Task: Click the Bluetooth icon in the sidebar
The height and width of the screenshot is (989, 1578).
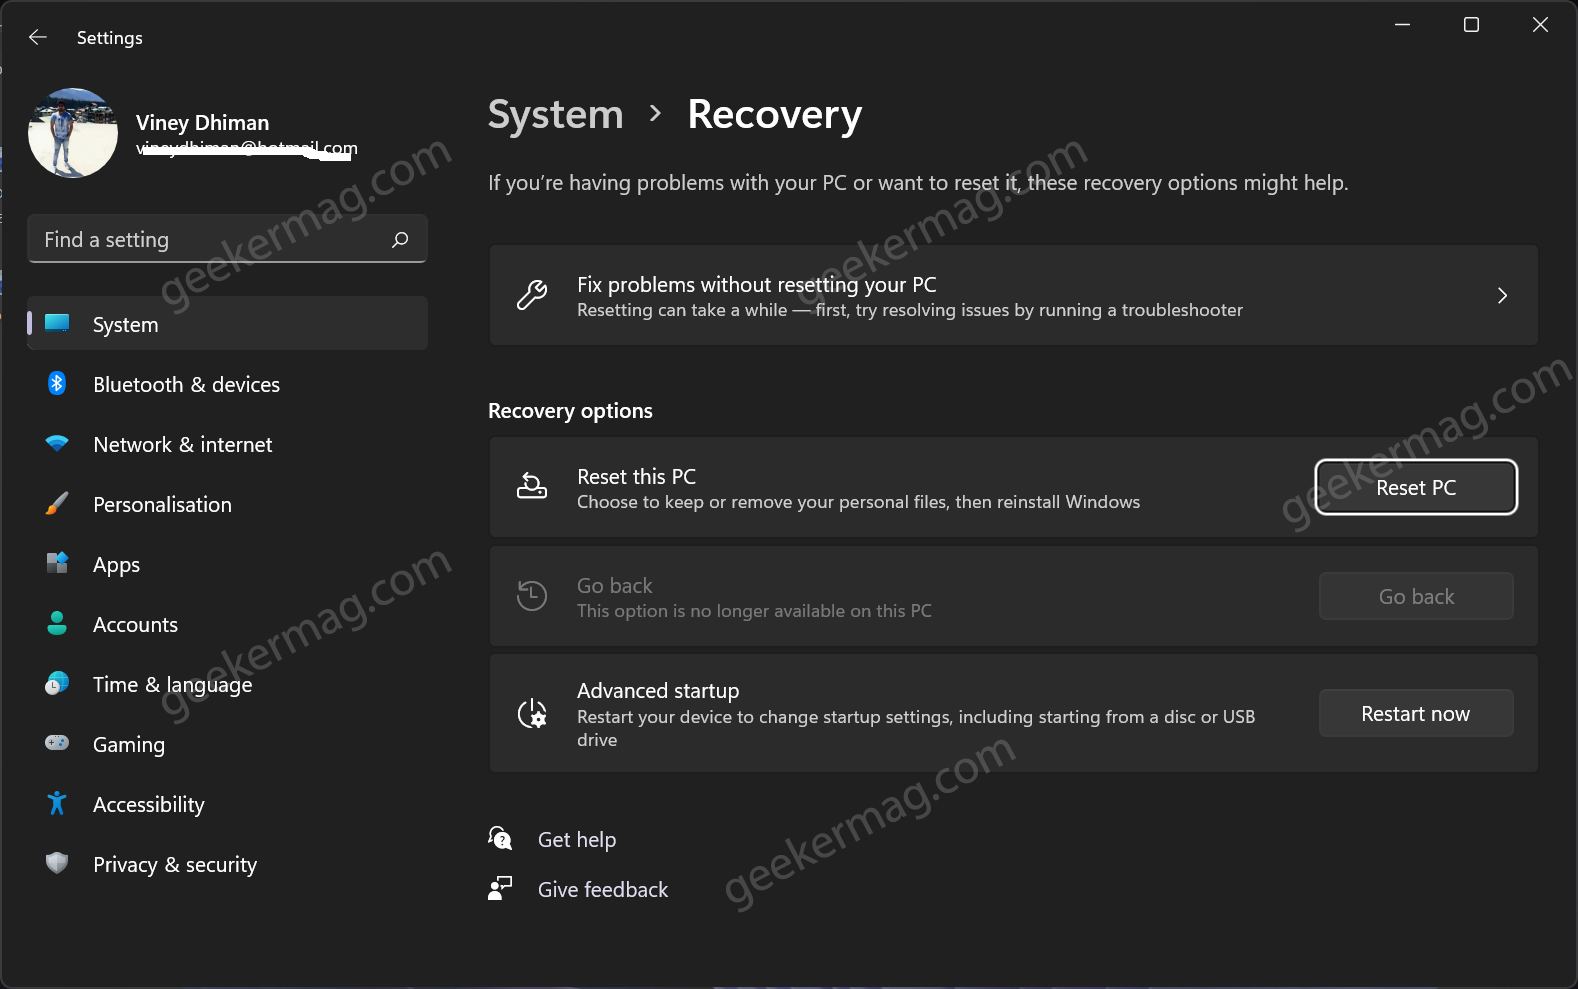Action: click(x=57, y=383)
